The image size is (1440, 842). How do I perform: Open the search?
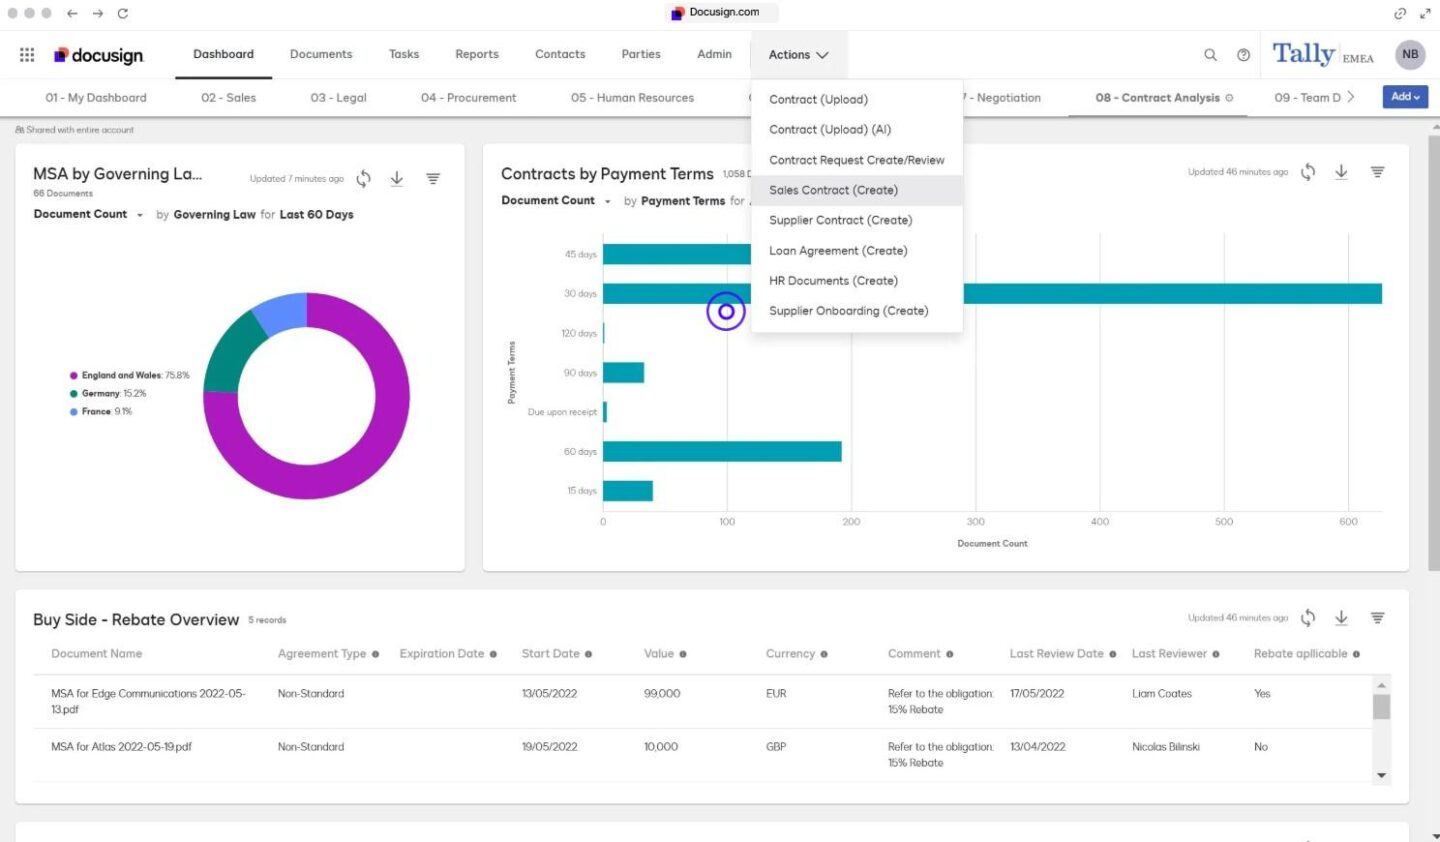tap(1210, 55)
